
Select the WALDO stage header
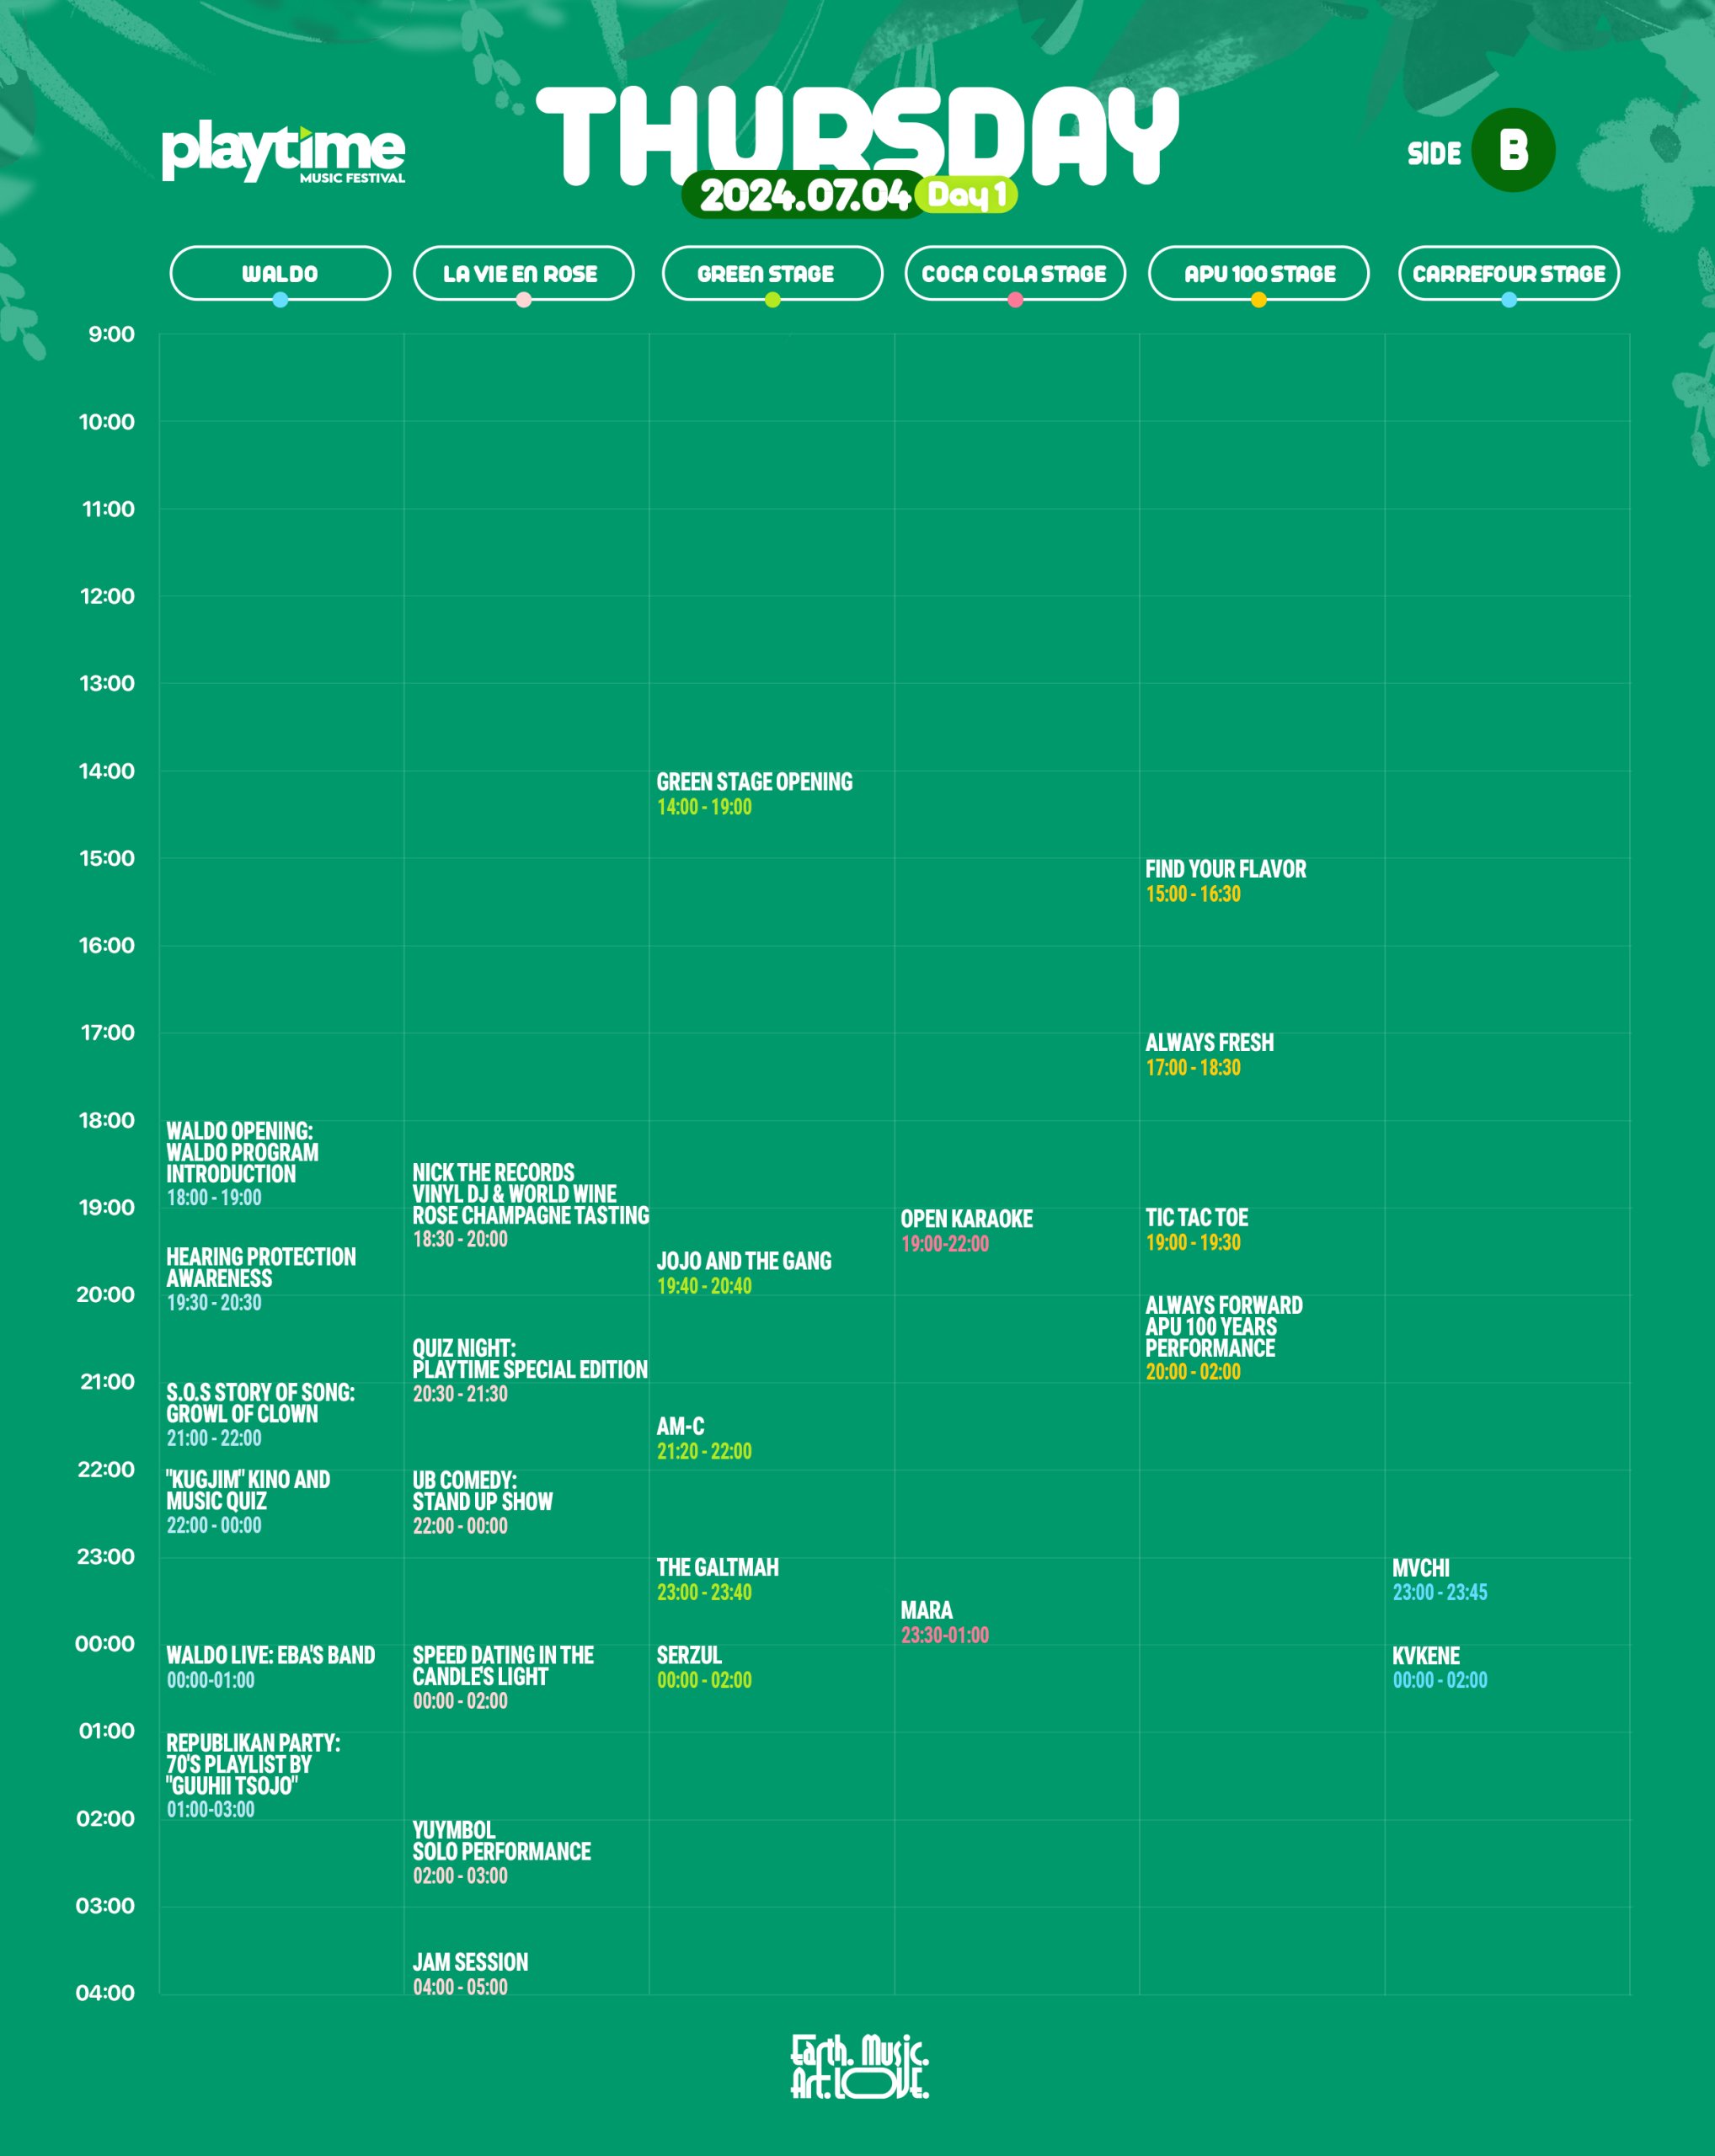[280, 273]
